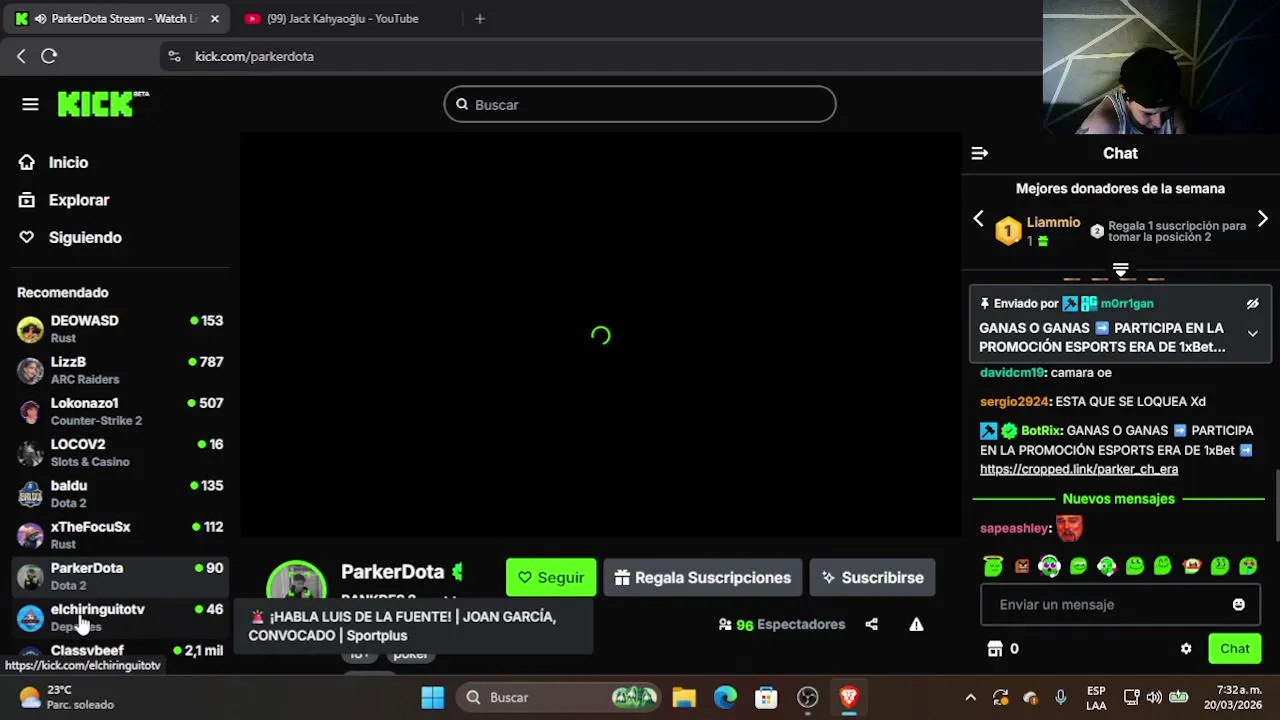Mute the ParkerDota tab audio icon
Viewport: 1280px width, 720px height.
[40, 18]
